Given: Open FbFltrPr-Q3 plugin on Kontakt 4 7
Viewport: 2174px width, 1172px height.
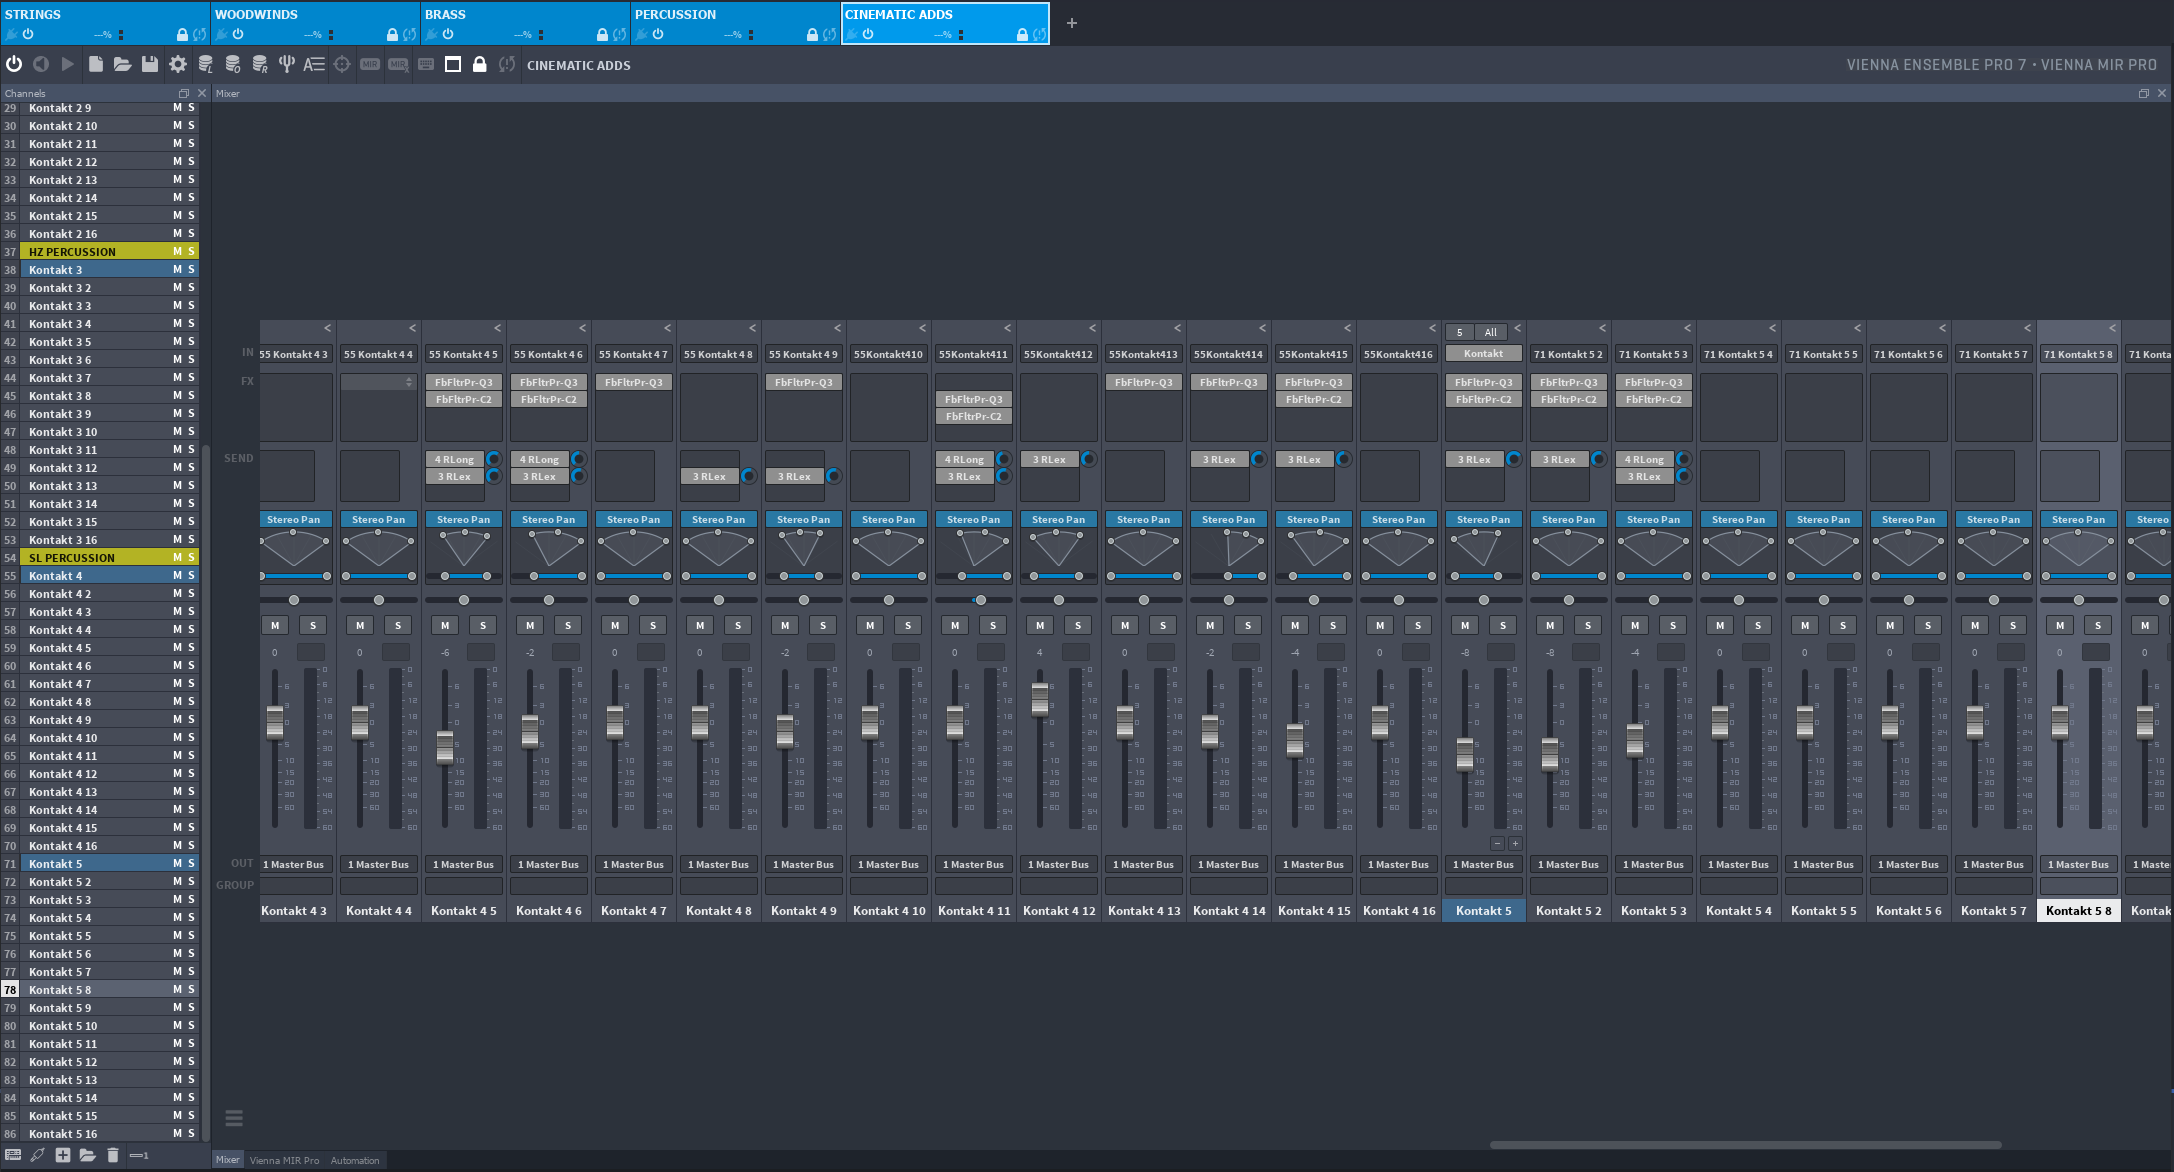Looking at the screenshot, I should 633,382.
